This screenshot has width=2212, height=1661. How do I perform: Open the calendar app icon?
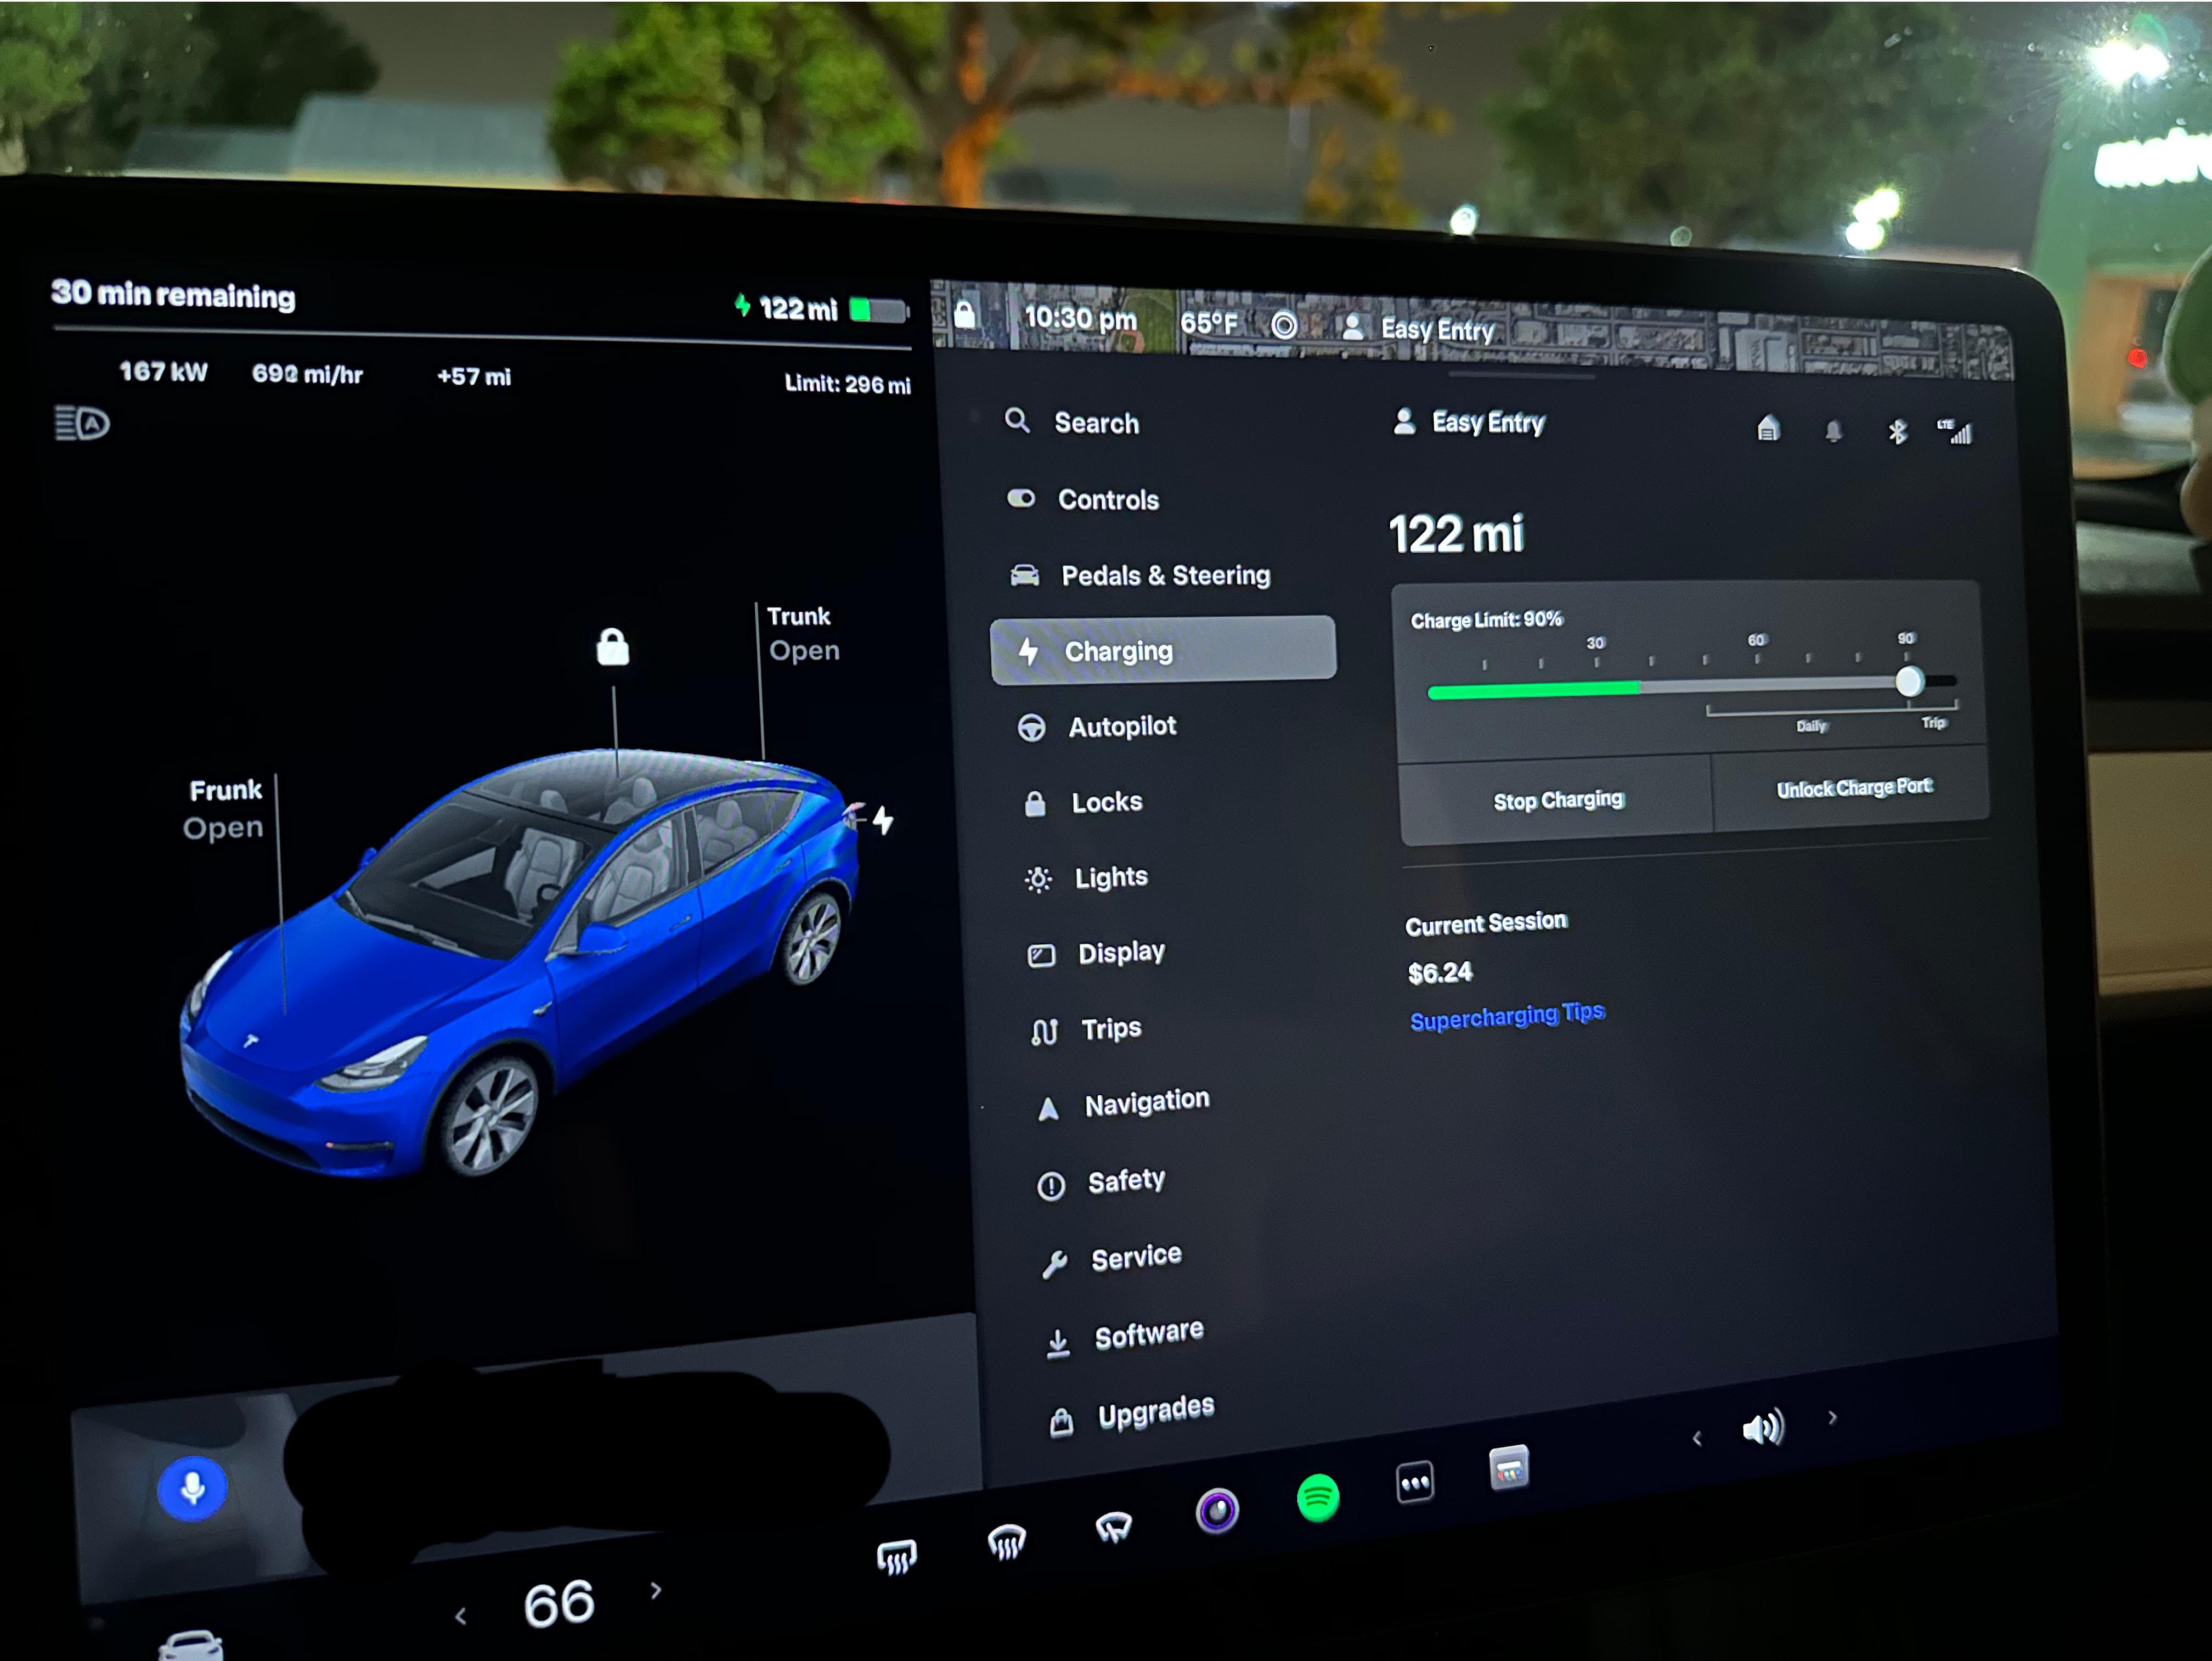[1508, 1468]
